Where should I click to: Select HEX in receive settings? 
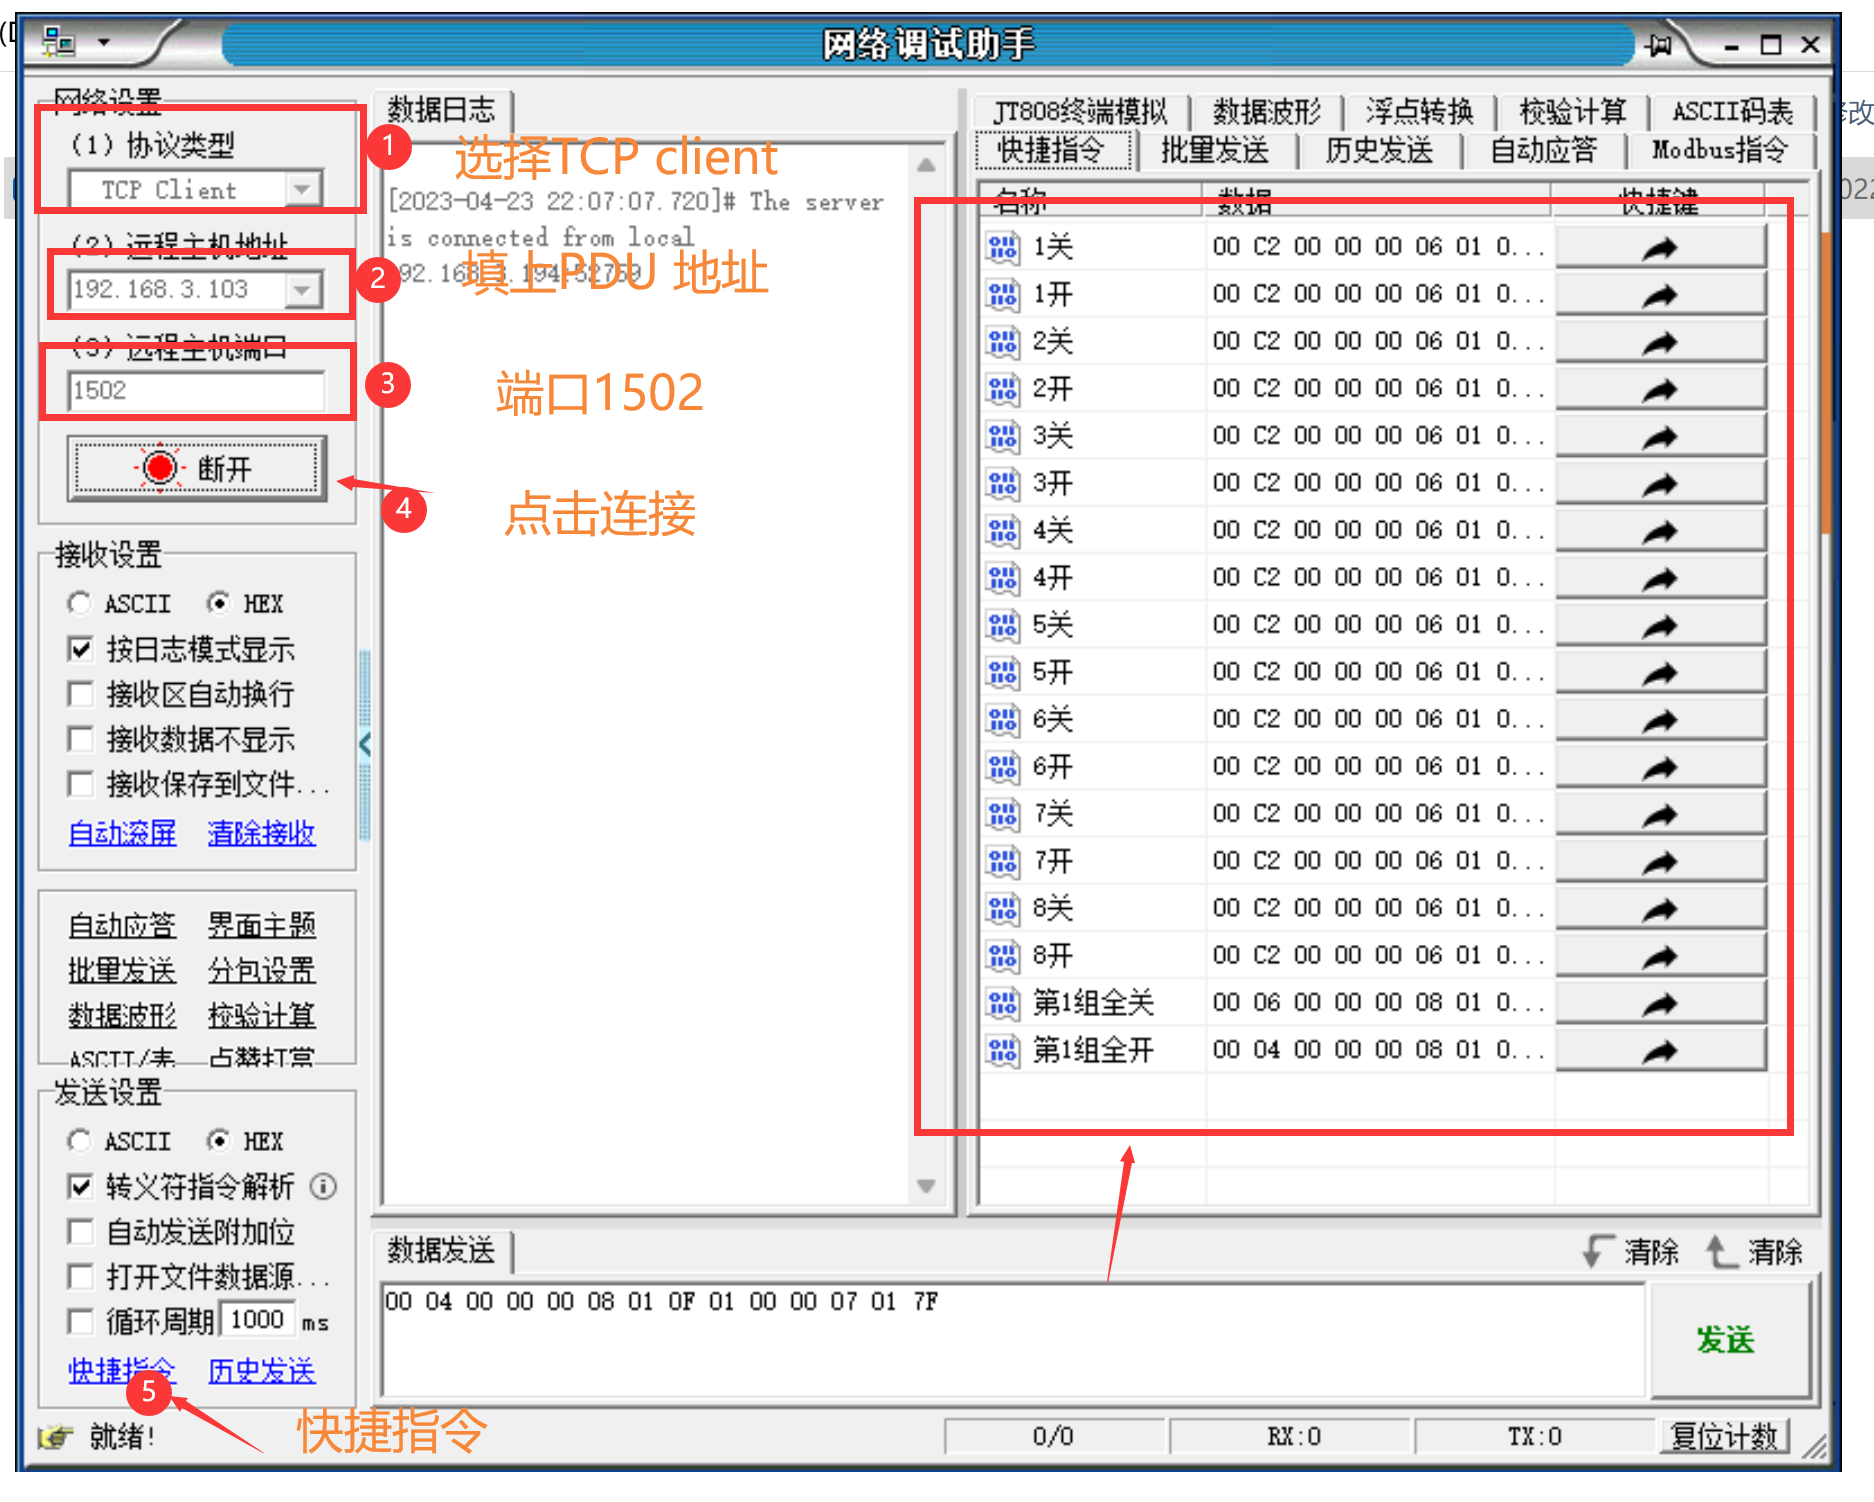[219, 603]
